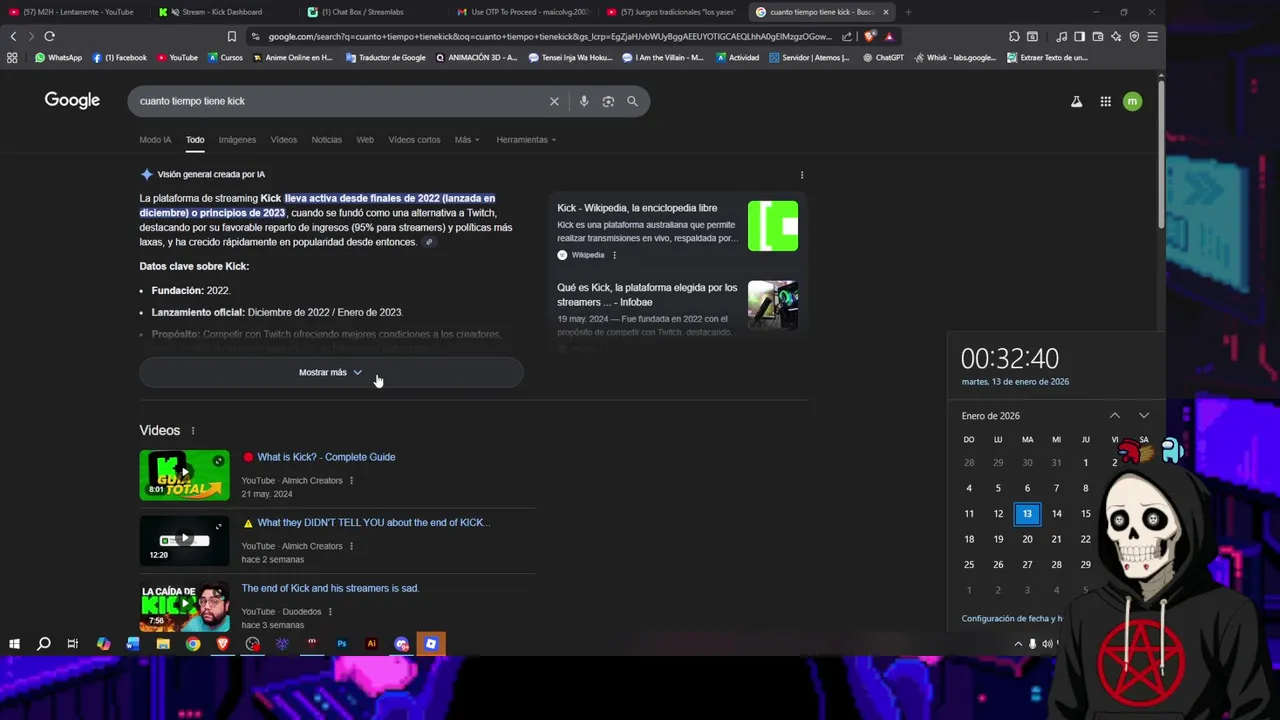Open 'What is Kick? - Complete Guide' video

(x=326, y=457)
